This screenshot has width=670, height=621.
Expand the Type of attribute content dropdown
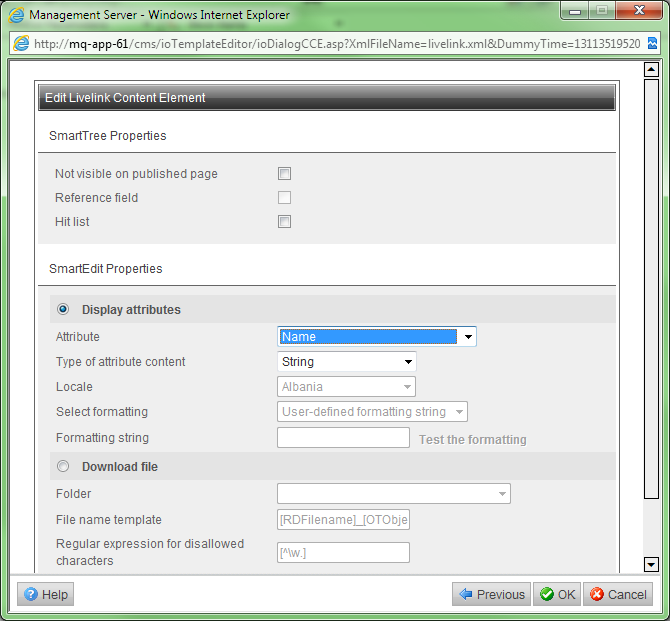click(x=408, y=362)
